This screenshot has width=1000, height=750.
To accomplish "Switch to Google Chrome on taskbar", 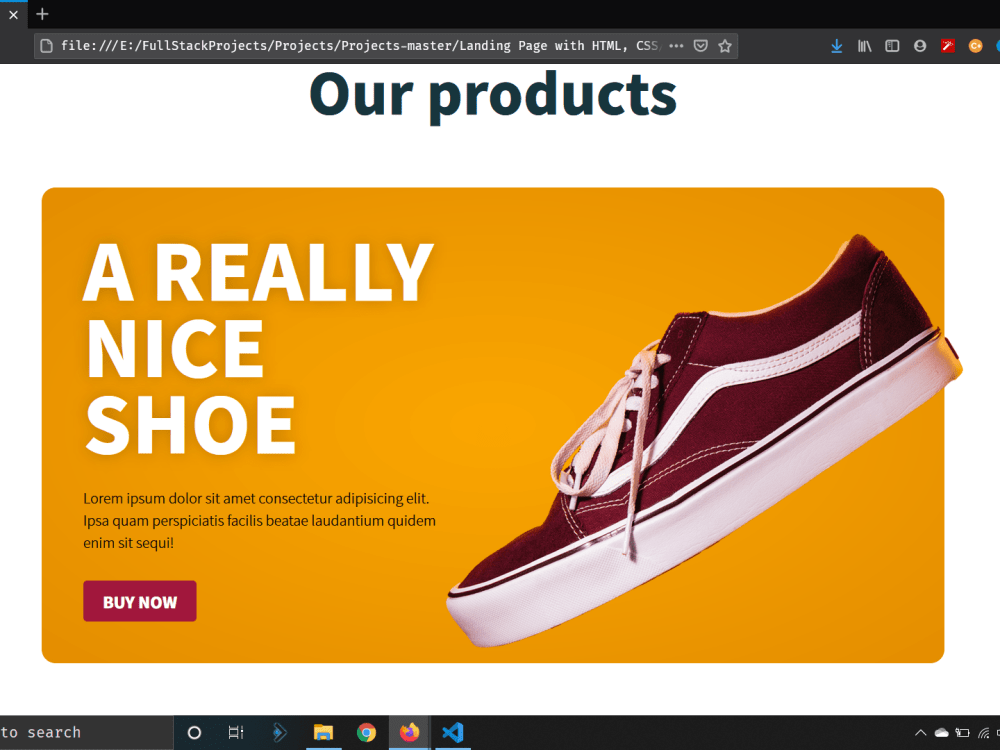I will 366,732.
